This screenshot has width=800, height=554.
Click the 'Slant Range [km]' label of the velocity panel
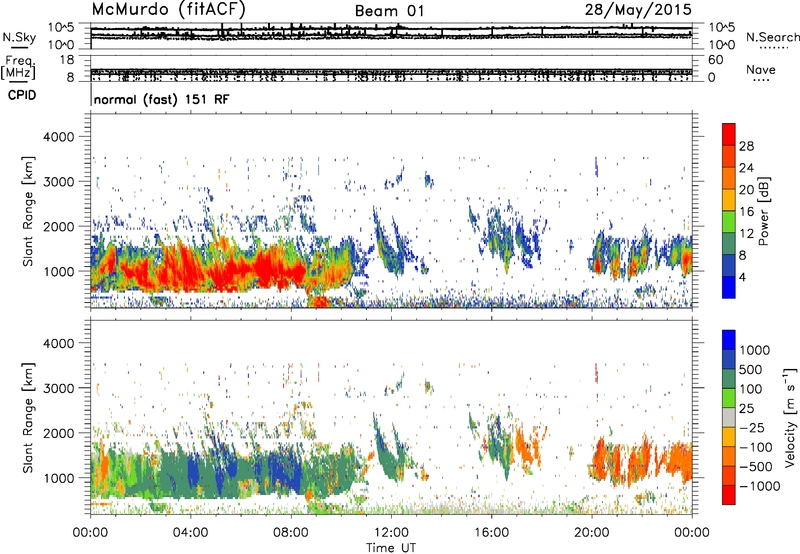click(x=28, y=417)
